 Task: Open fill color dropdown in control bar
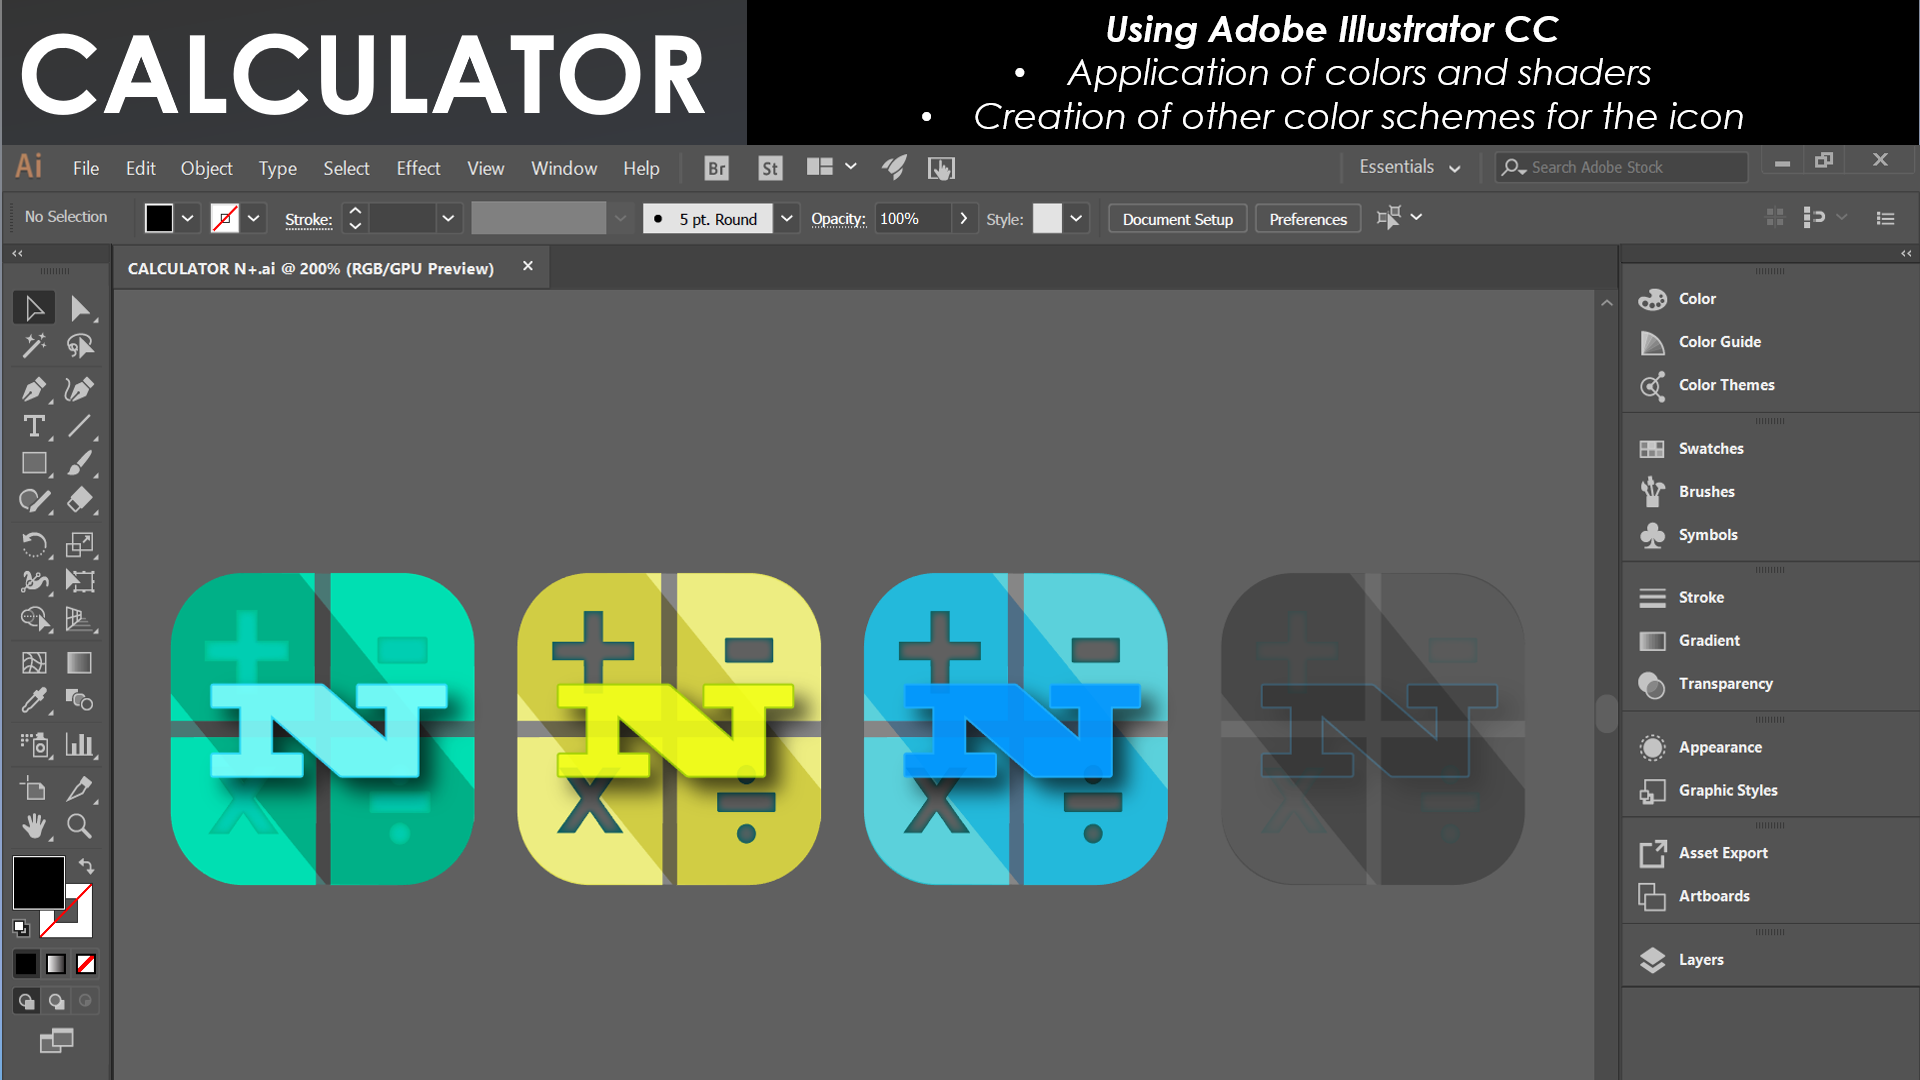click(188, 218)
